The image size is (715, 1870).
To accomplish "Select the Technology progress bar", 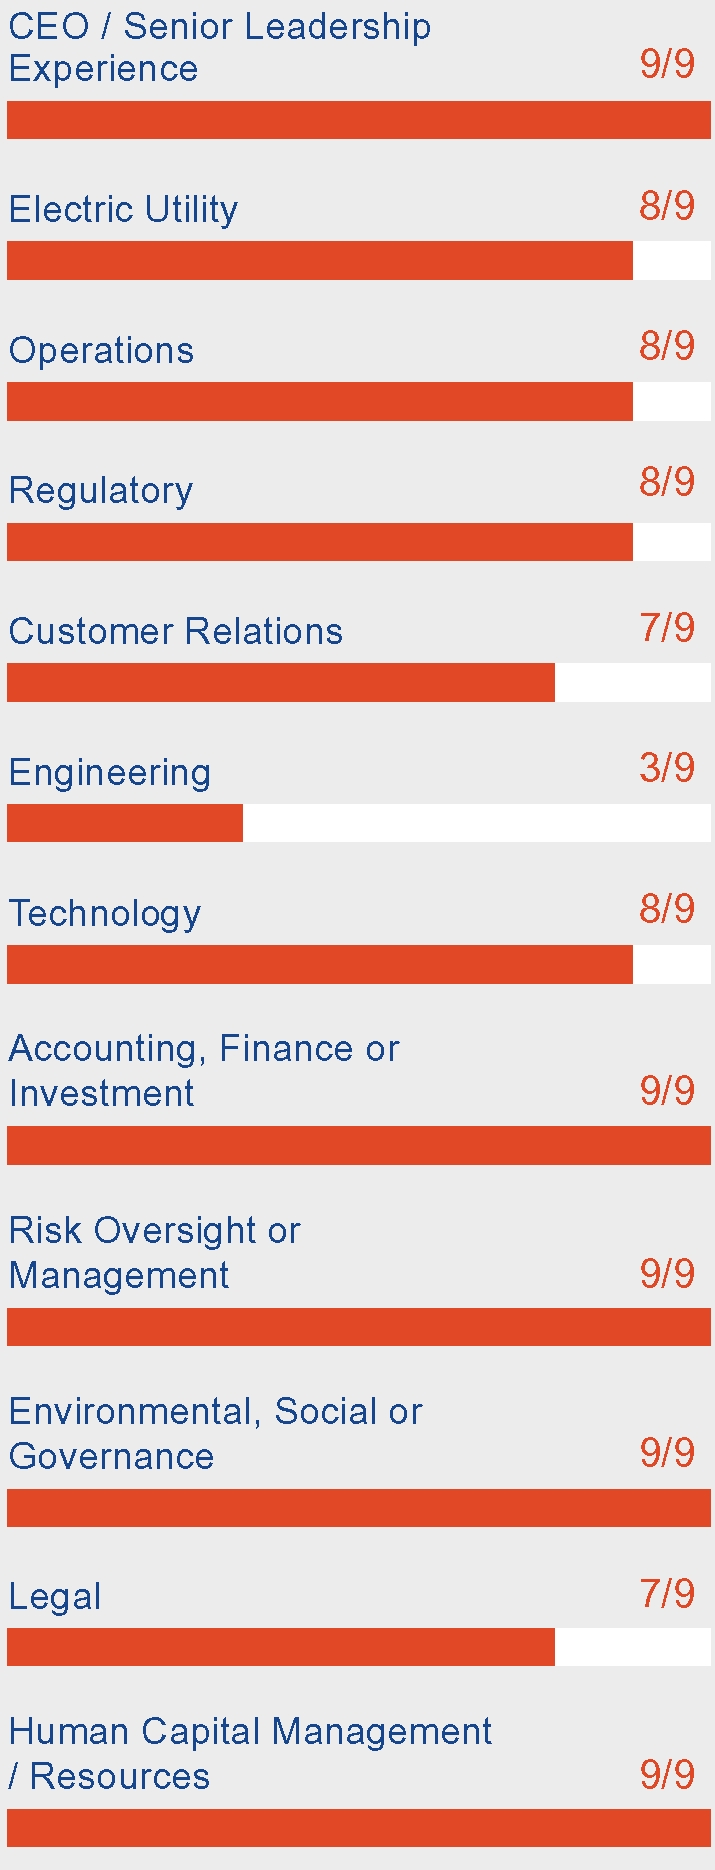I will pos(358,964).
